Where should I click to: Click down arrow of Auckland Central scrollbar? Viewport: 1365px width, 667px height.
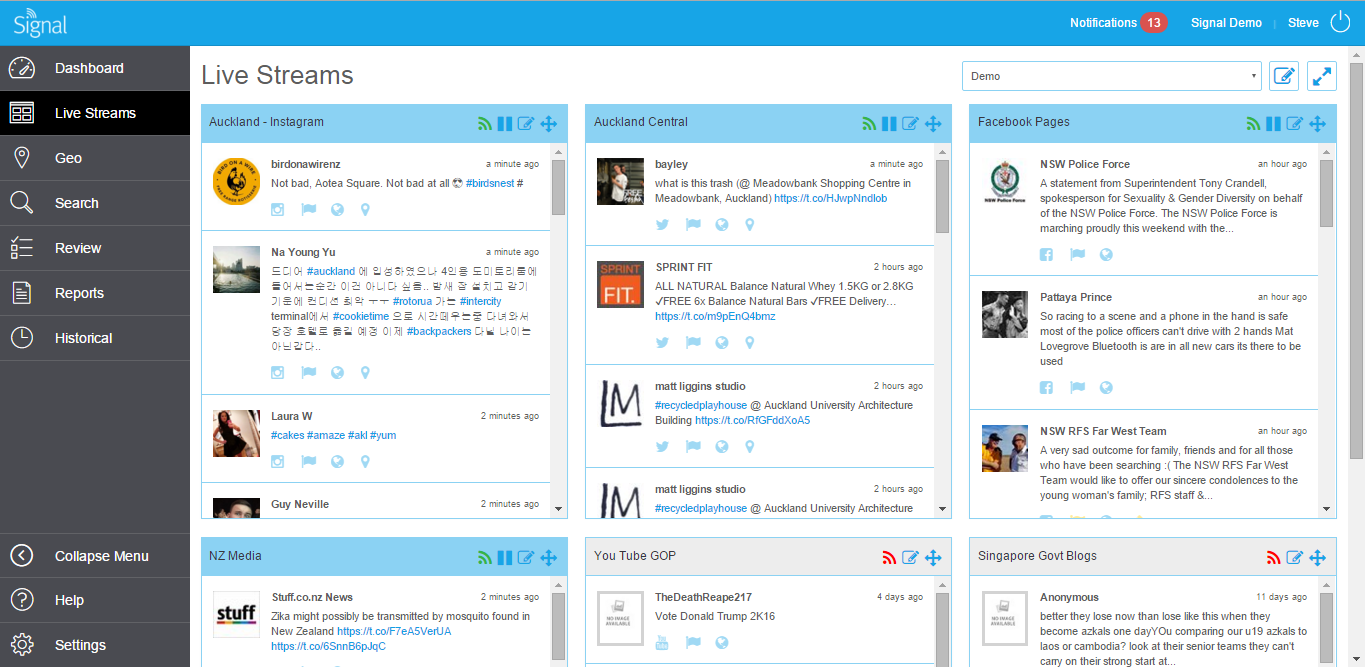(x=943, y=509)
